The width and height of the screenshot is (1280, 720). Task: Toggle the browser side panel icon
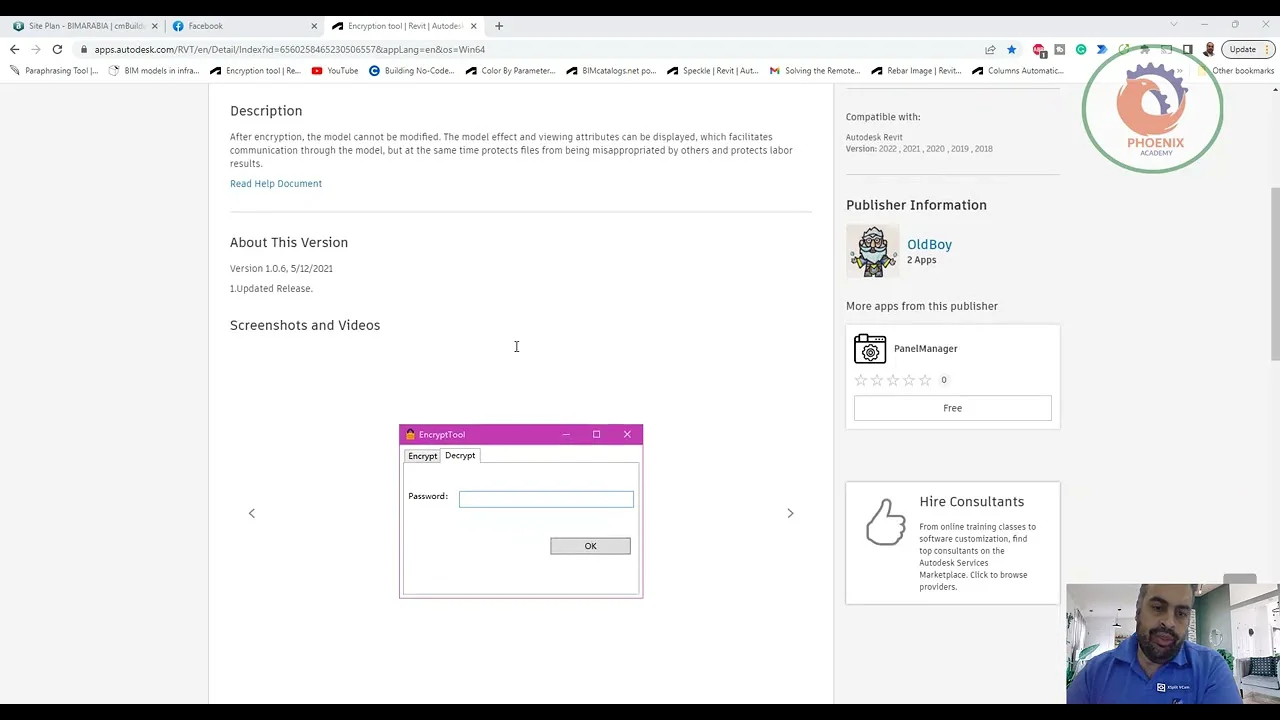[1187, 49]
